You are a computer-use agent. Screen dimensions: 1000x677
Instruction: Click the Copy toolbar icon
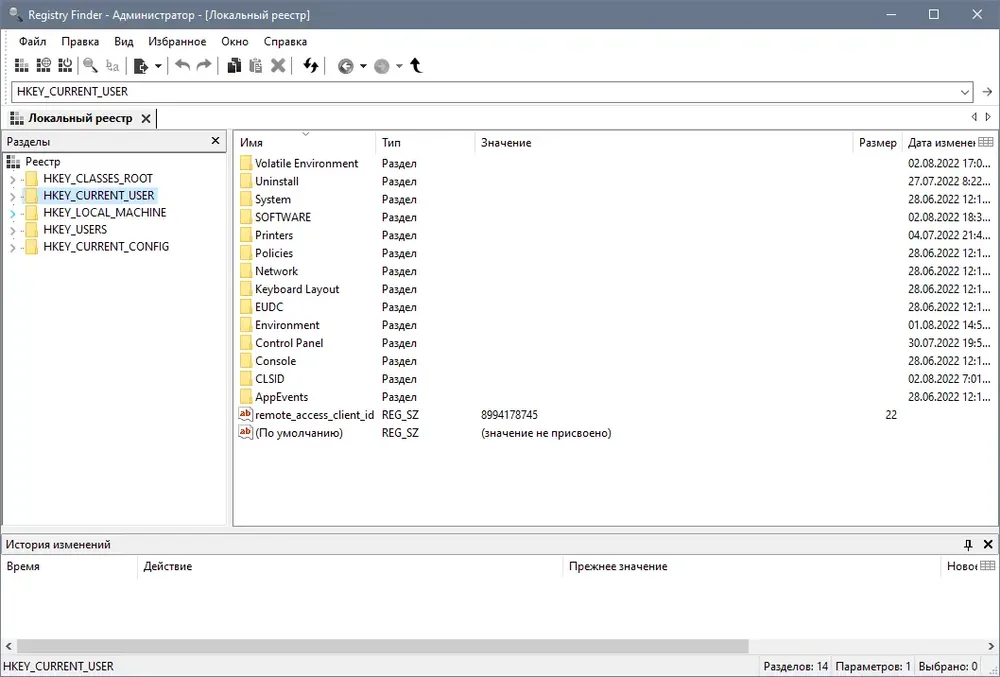click(234, 65)
